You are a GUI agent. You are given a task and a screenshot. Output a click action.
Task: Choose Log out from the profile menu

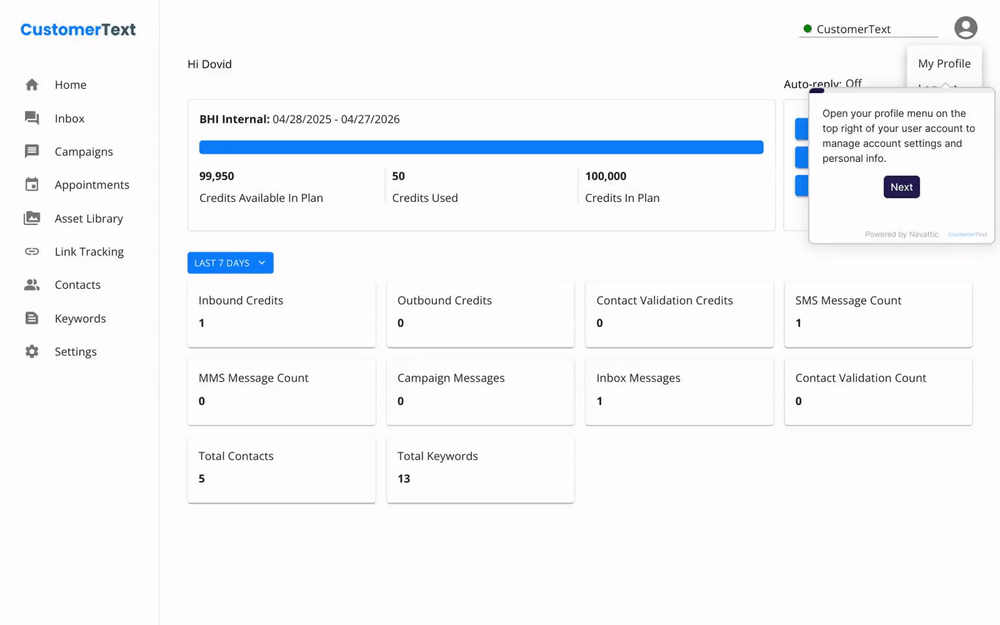938,90
